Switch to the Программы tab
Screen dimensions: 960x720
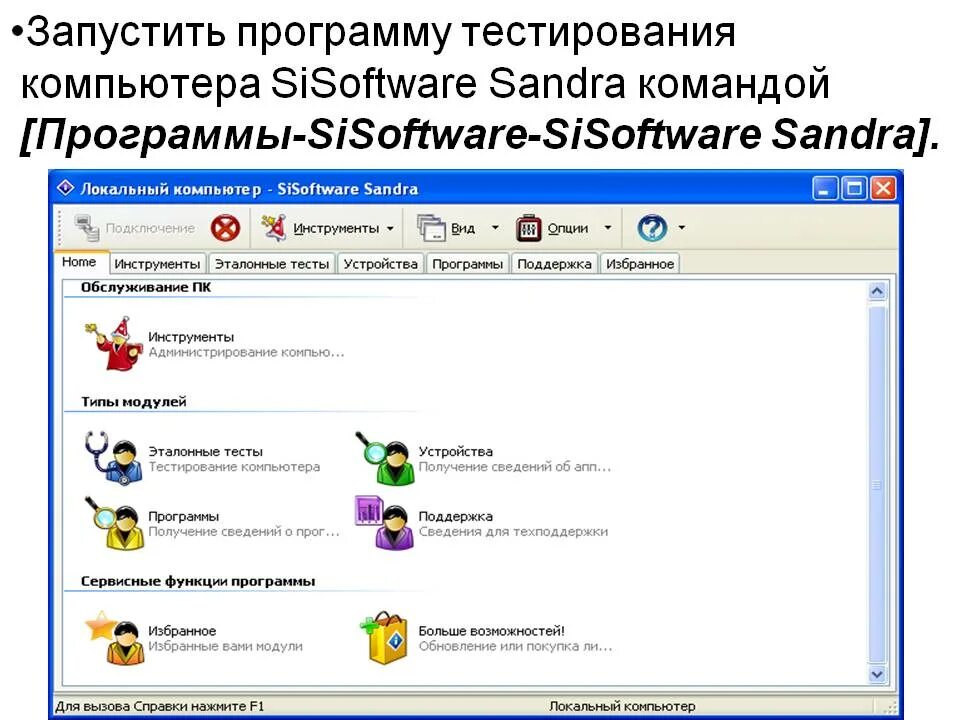click(x=467, y=264)
